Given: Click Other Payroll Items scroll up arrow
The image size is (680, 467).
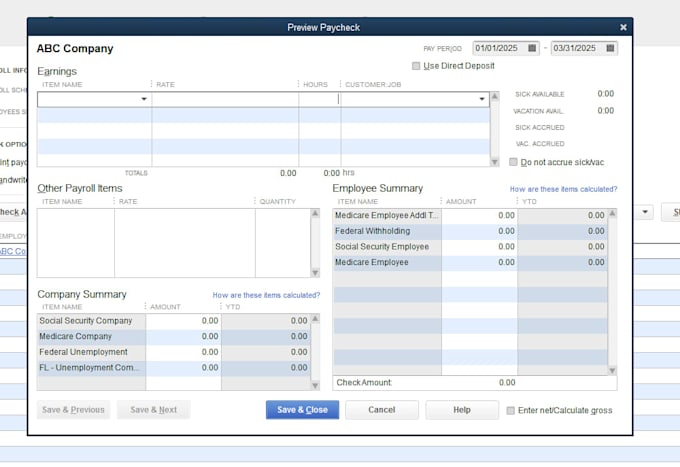Looking at the screenshot, I should click(x=315, y=213).
